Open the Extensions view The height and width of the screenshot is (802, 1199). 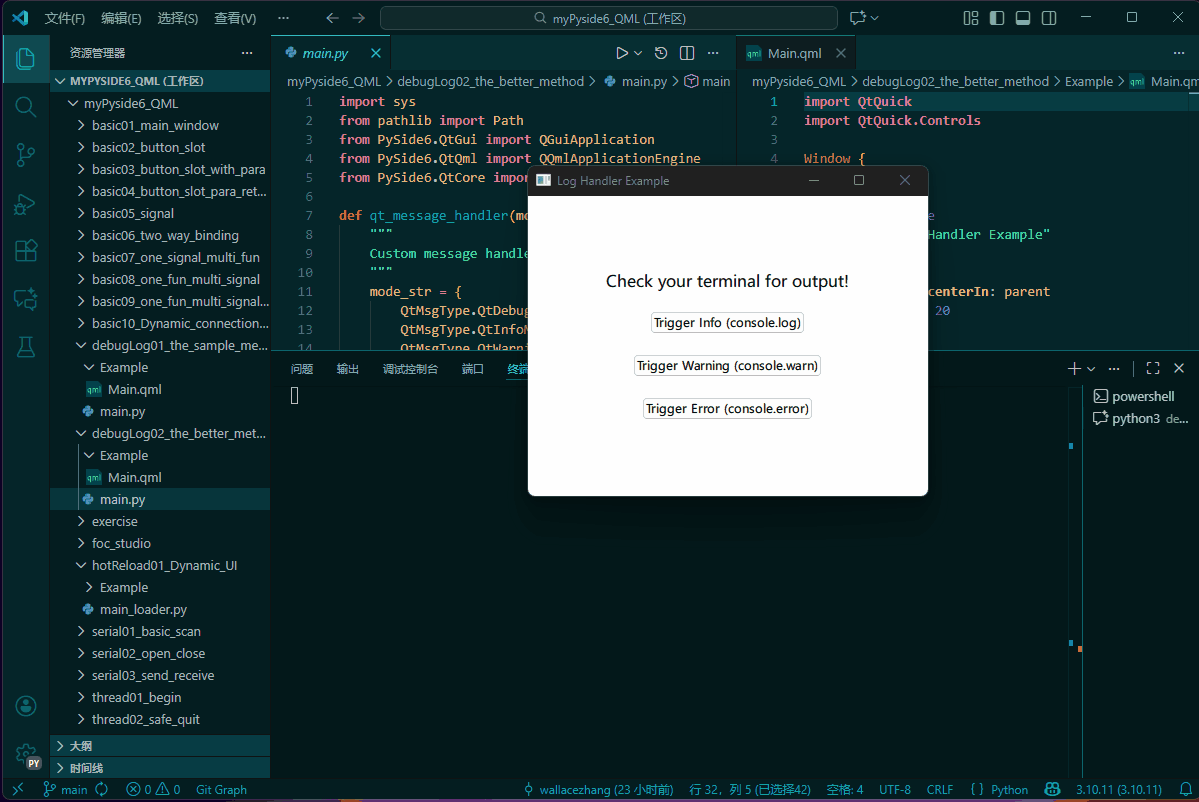click(25, 251)
